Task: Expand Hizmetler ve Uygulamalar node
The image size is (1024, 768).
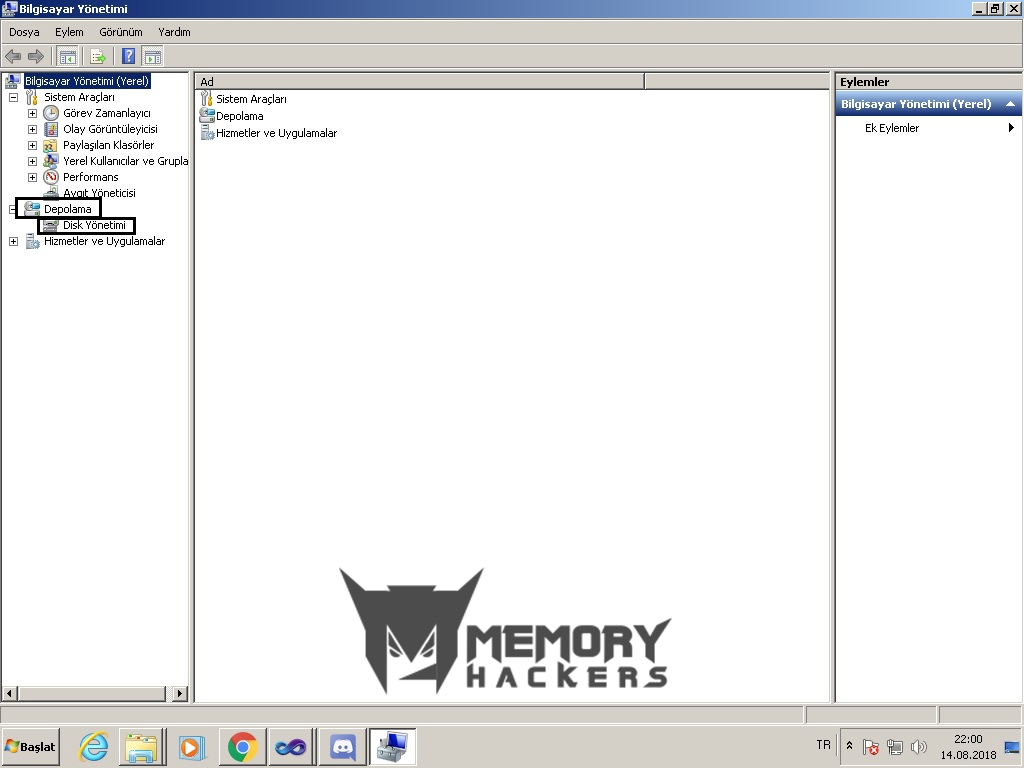Action: click(13, 241)
